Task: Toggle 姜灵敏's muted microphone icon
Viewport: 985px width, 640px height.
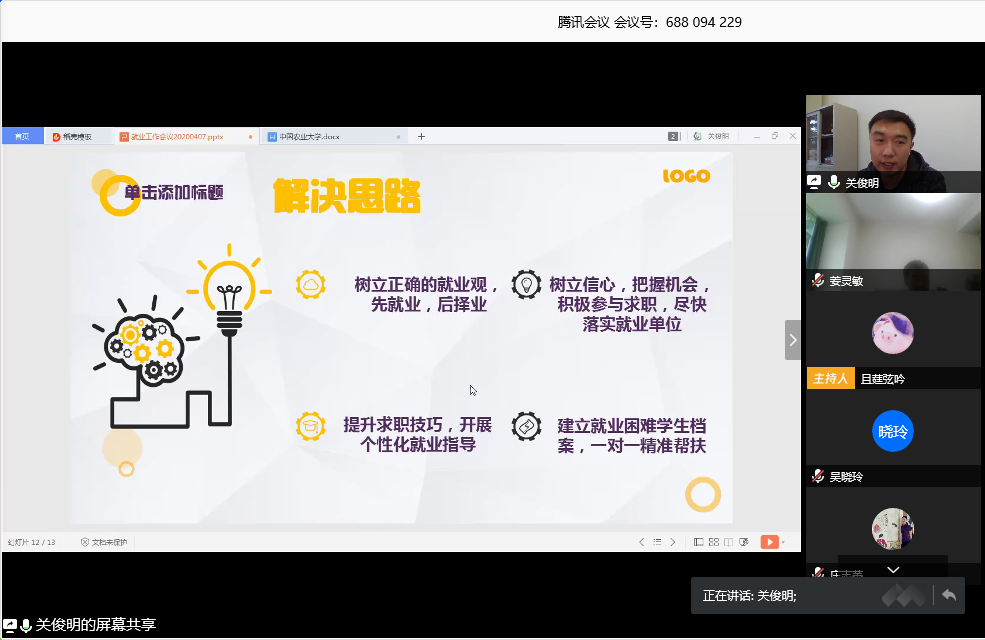Action: point(818,281)
